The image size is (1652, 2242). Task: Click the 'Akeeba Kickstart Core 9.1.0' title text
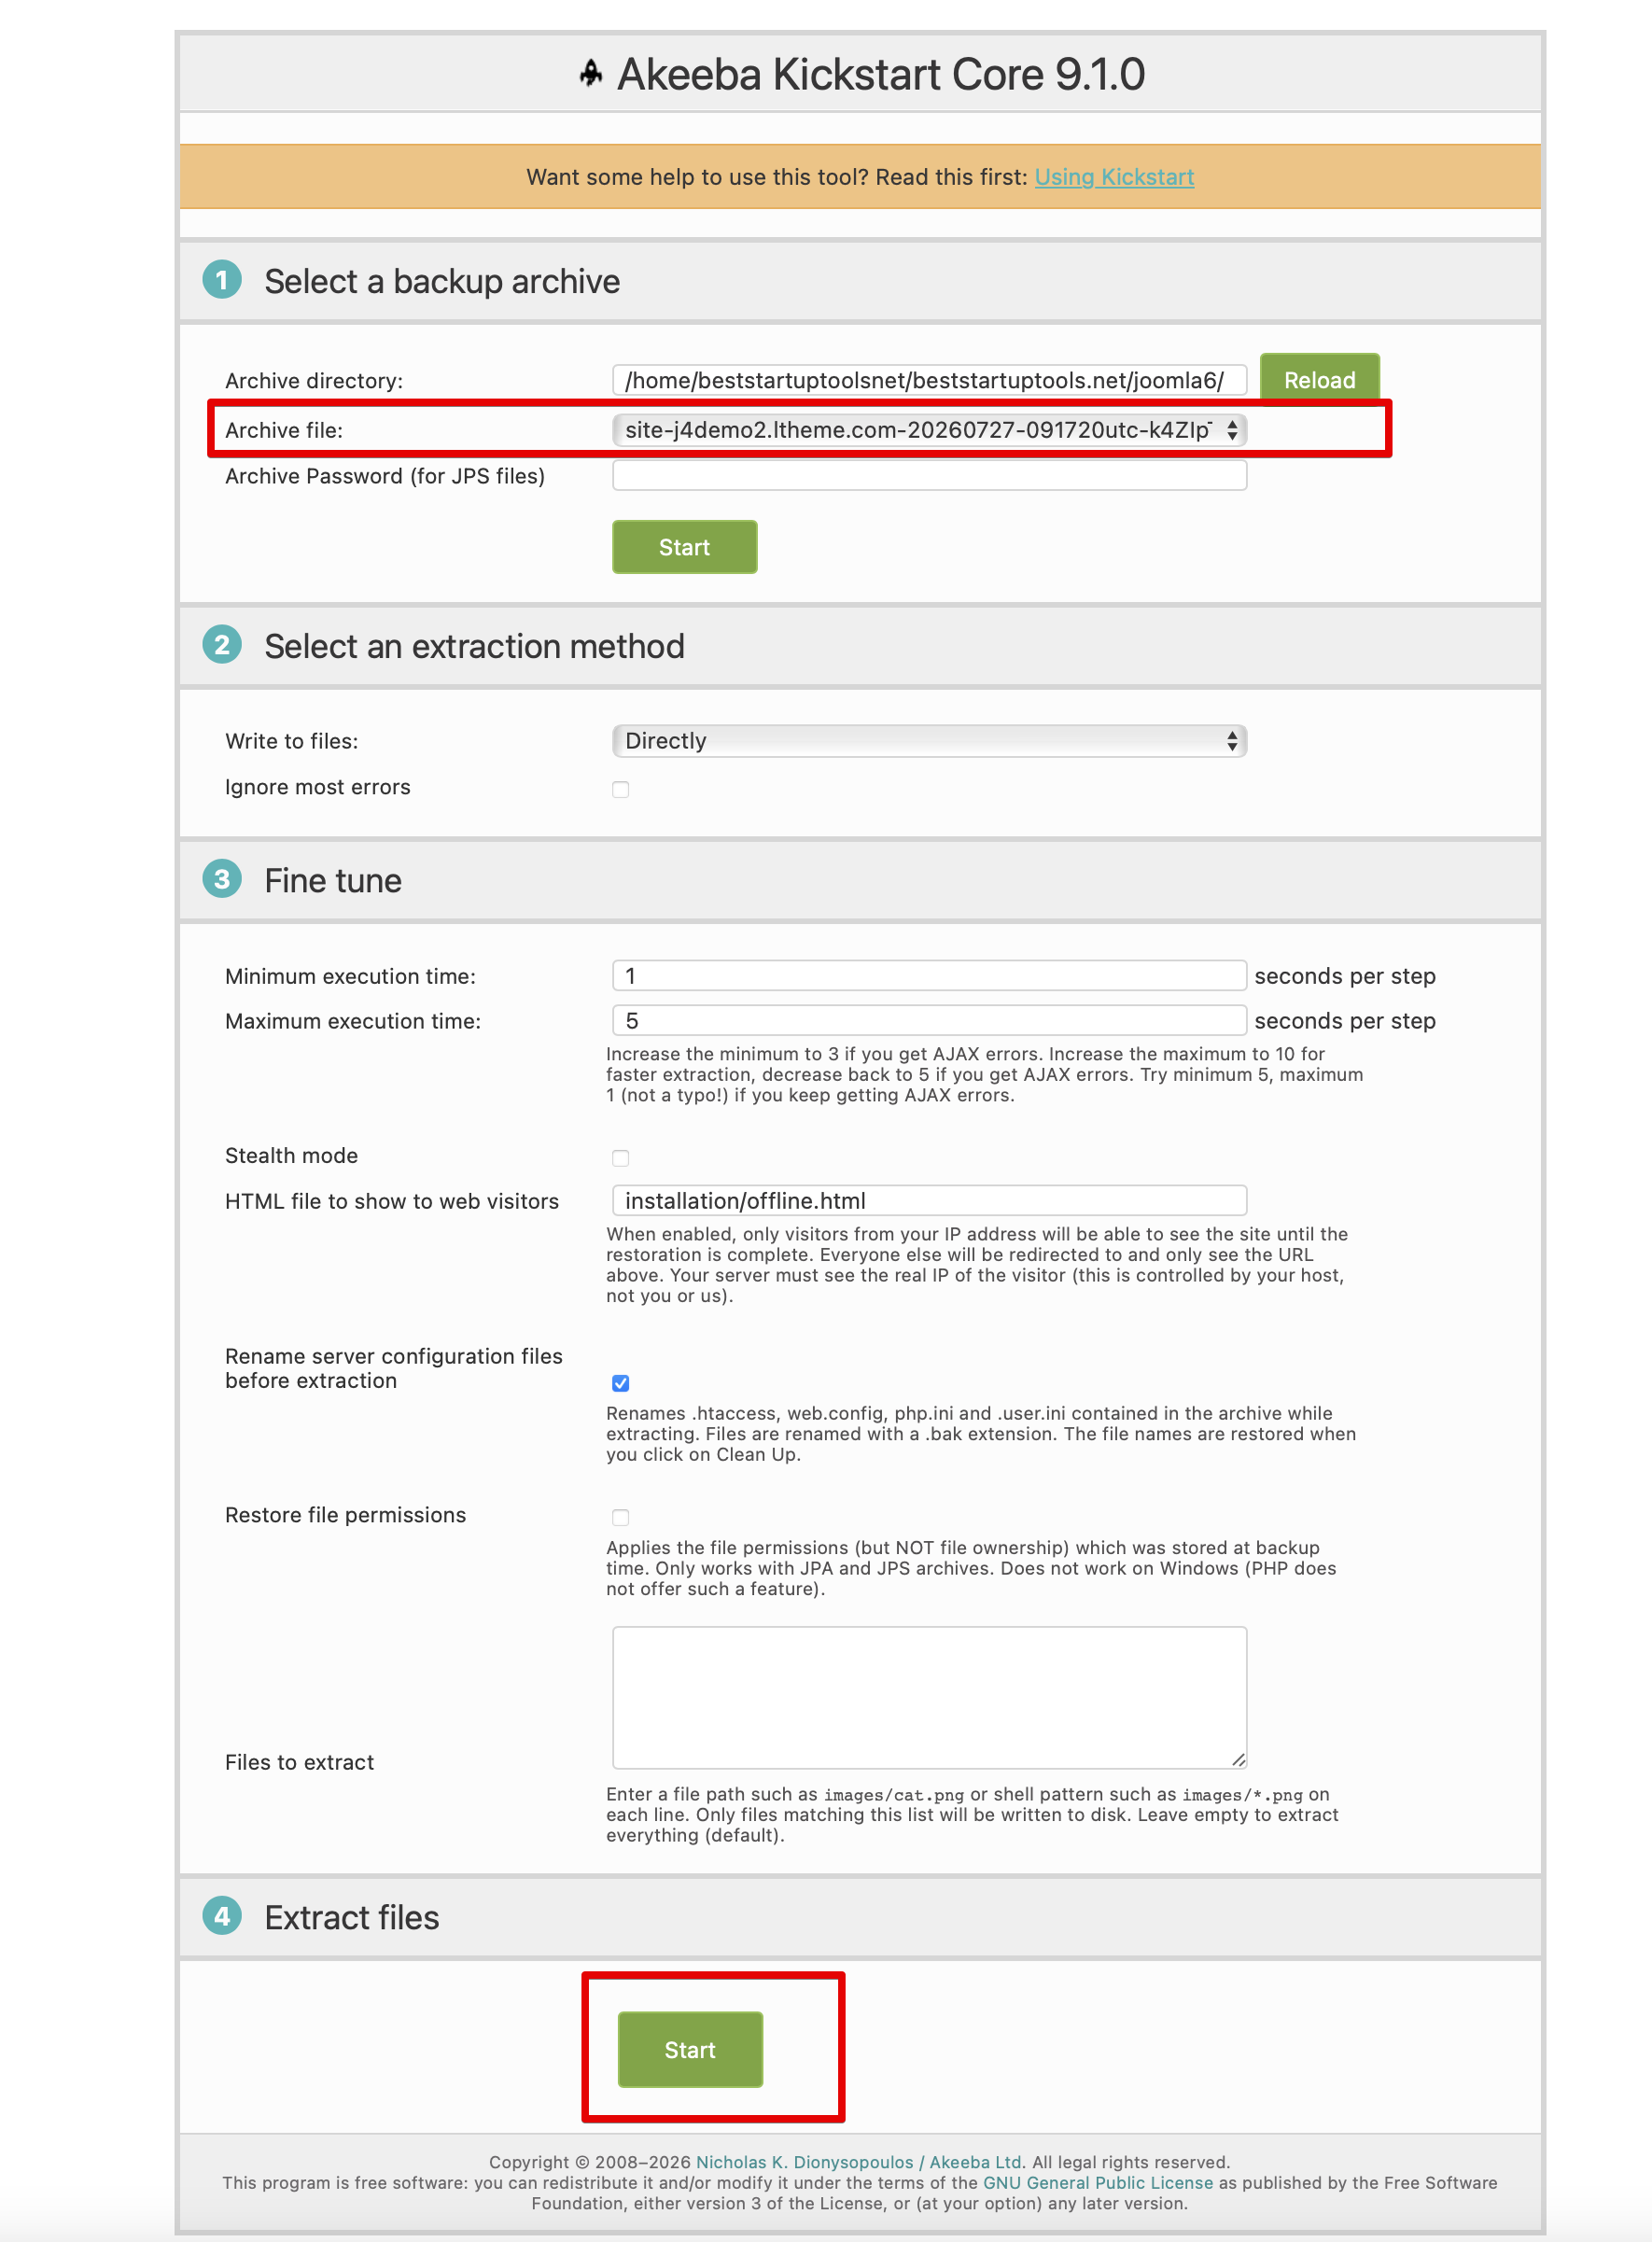click(x=881, y=74)
